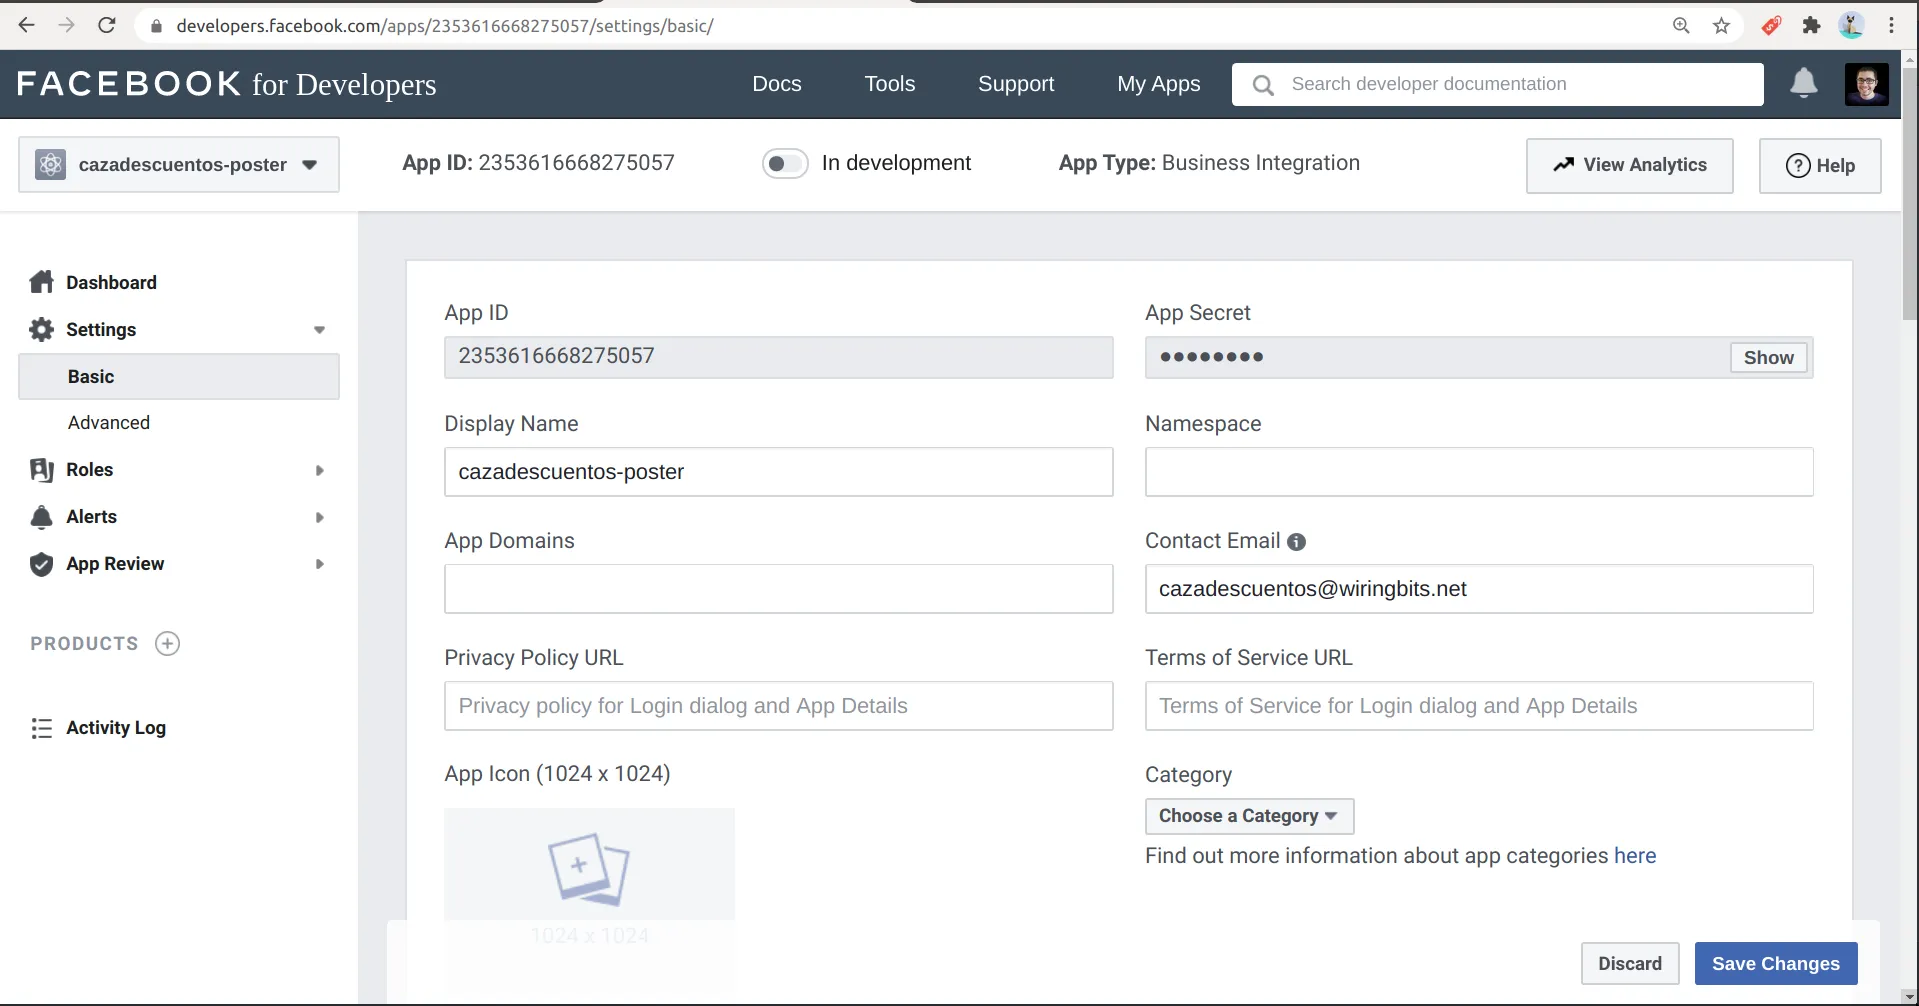Open the Choose a Category dropdown
Viewport: 1919px width, 1006px height.
(x=1249, y=816)
